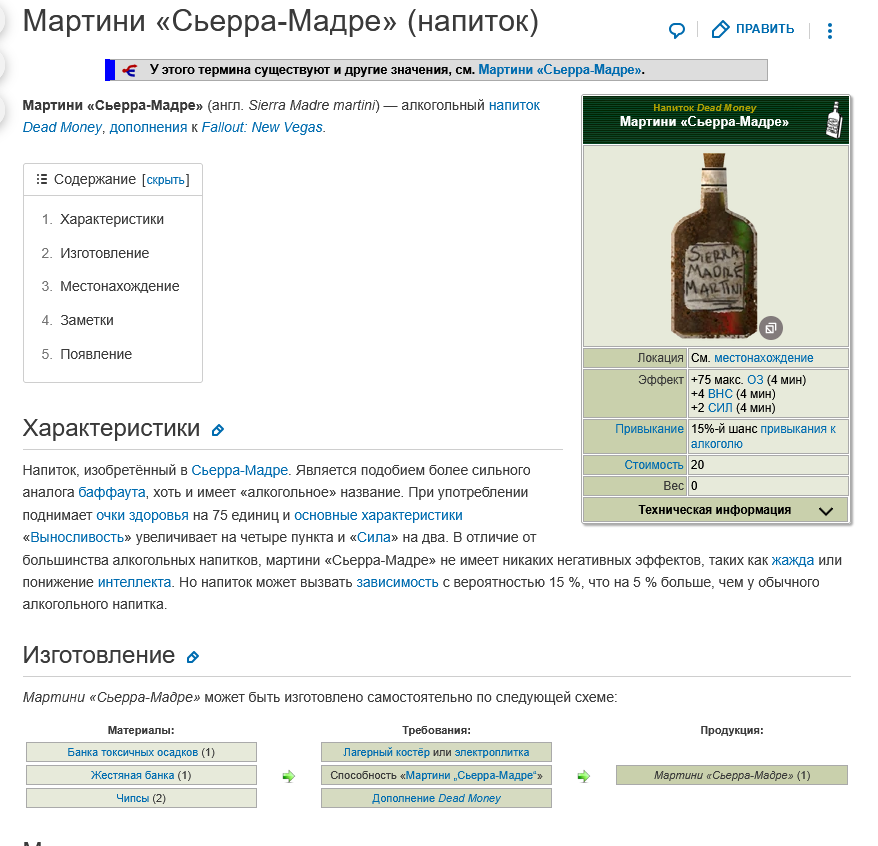Open the зависимость link
The width and height of the screenshot is (878, 846).
pyautogui.click(x=397, y=582)
